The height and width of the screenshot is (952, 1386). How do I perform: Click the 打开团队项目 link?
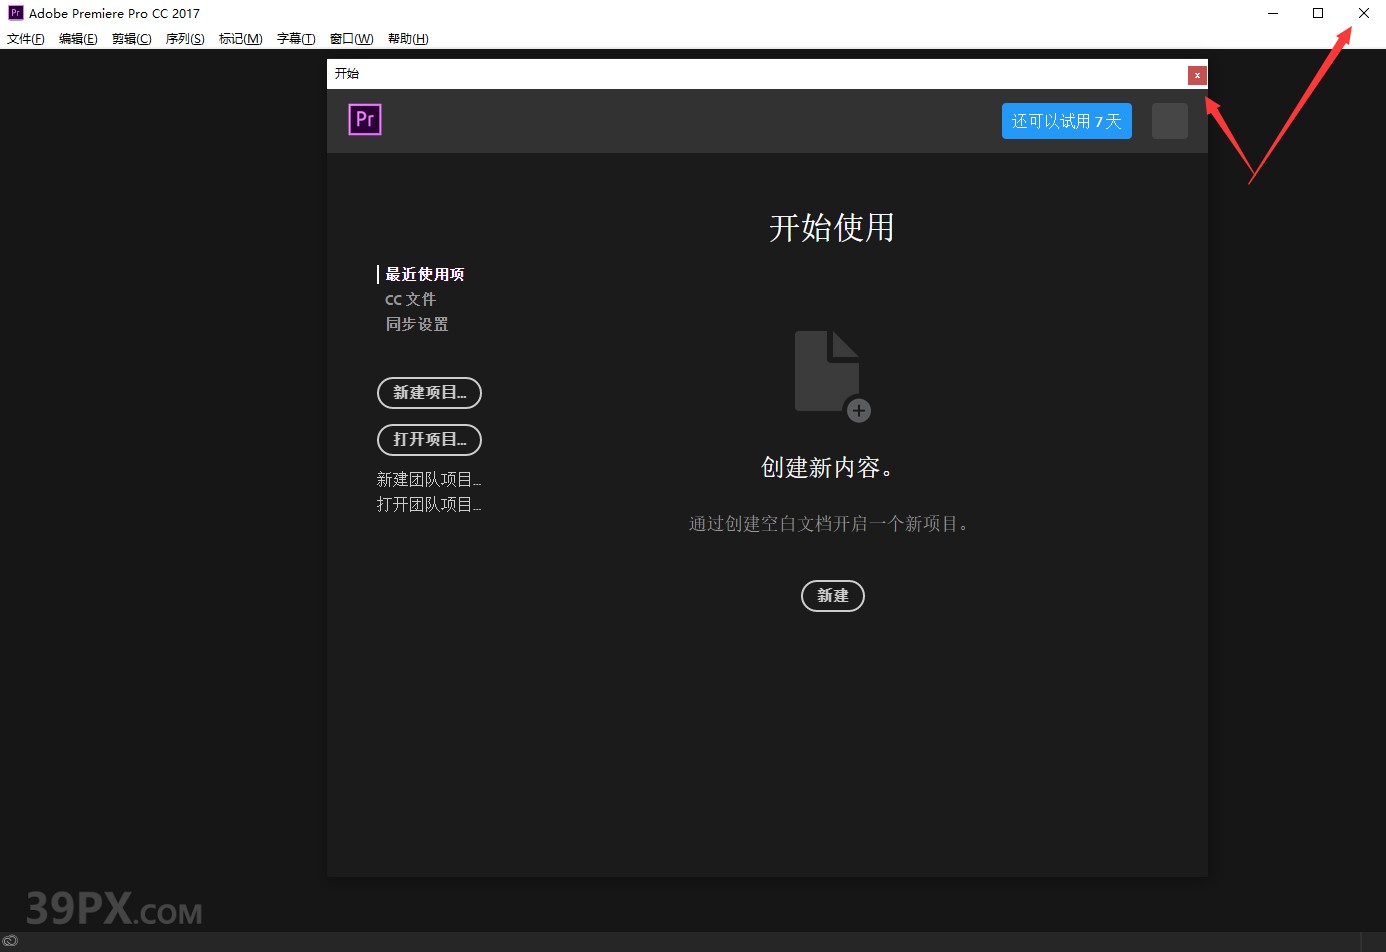429,503
